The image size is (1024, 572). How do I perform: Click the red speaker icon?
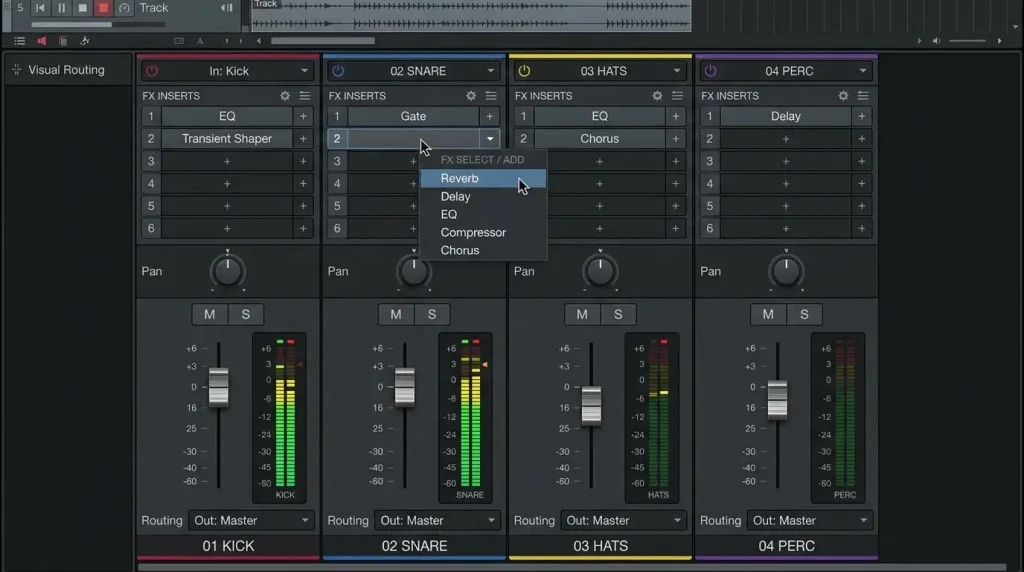tap(41, 40)
